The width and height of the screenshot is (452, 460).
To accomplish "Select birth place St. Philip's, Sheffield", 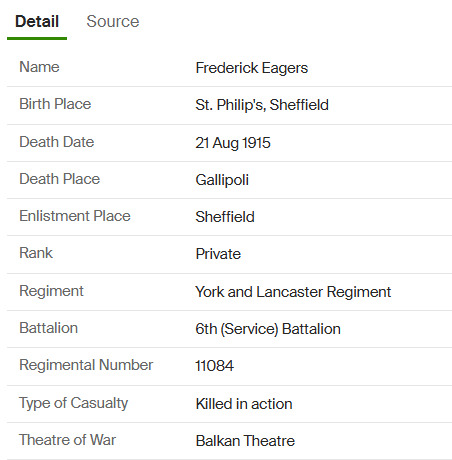I will tap(262, 105).
